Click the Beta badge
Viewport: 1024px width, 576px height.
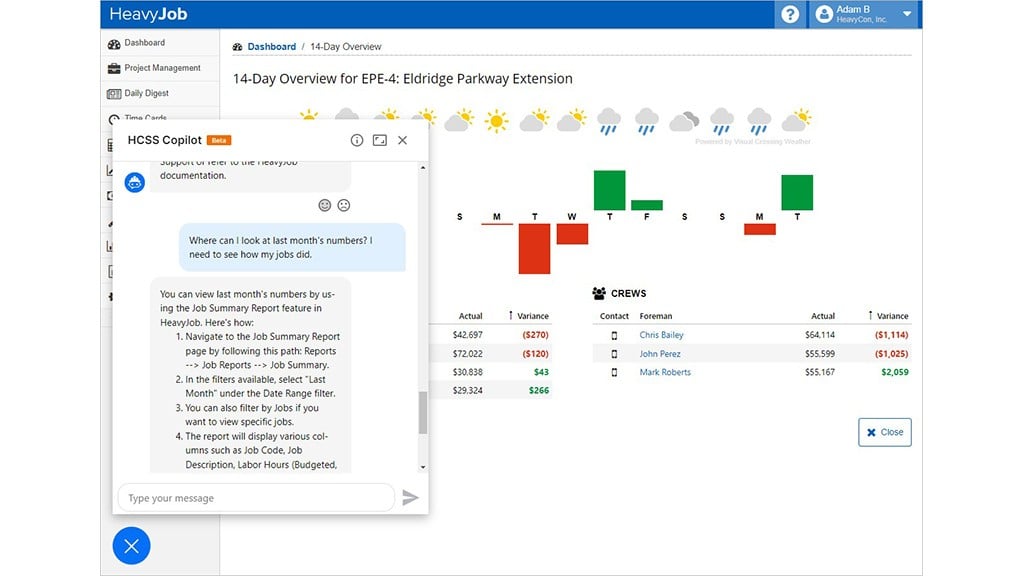[x=219, y=140]
